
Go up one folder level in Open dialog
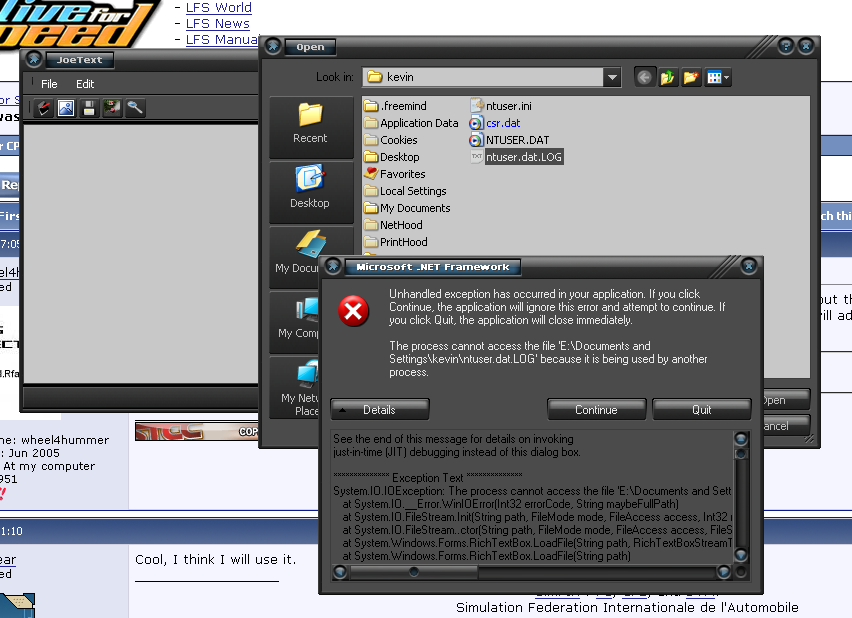point(668,78)
